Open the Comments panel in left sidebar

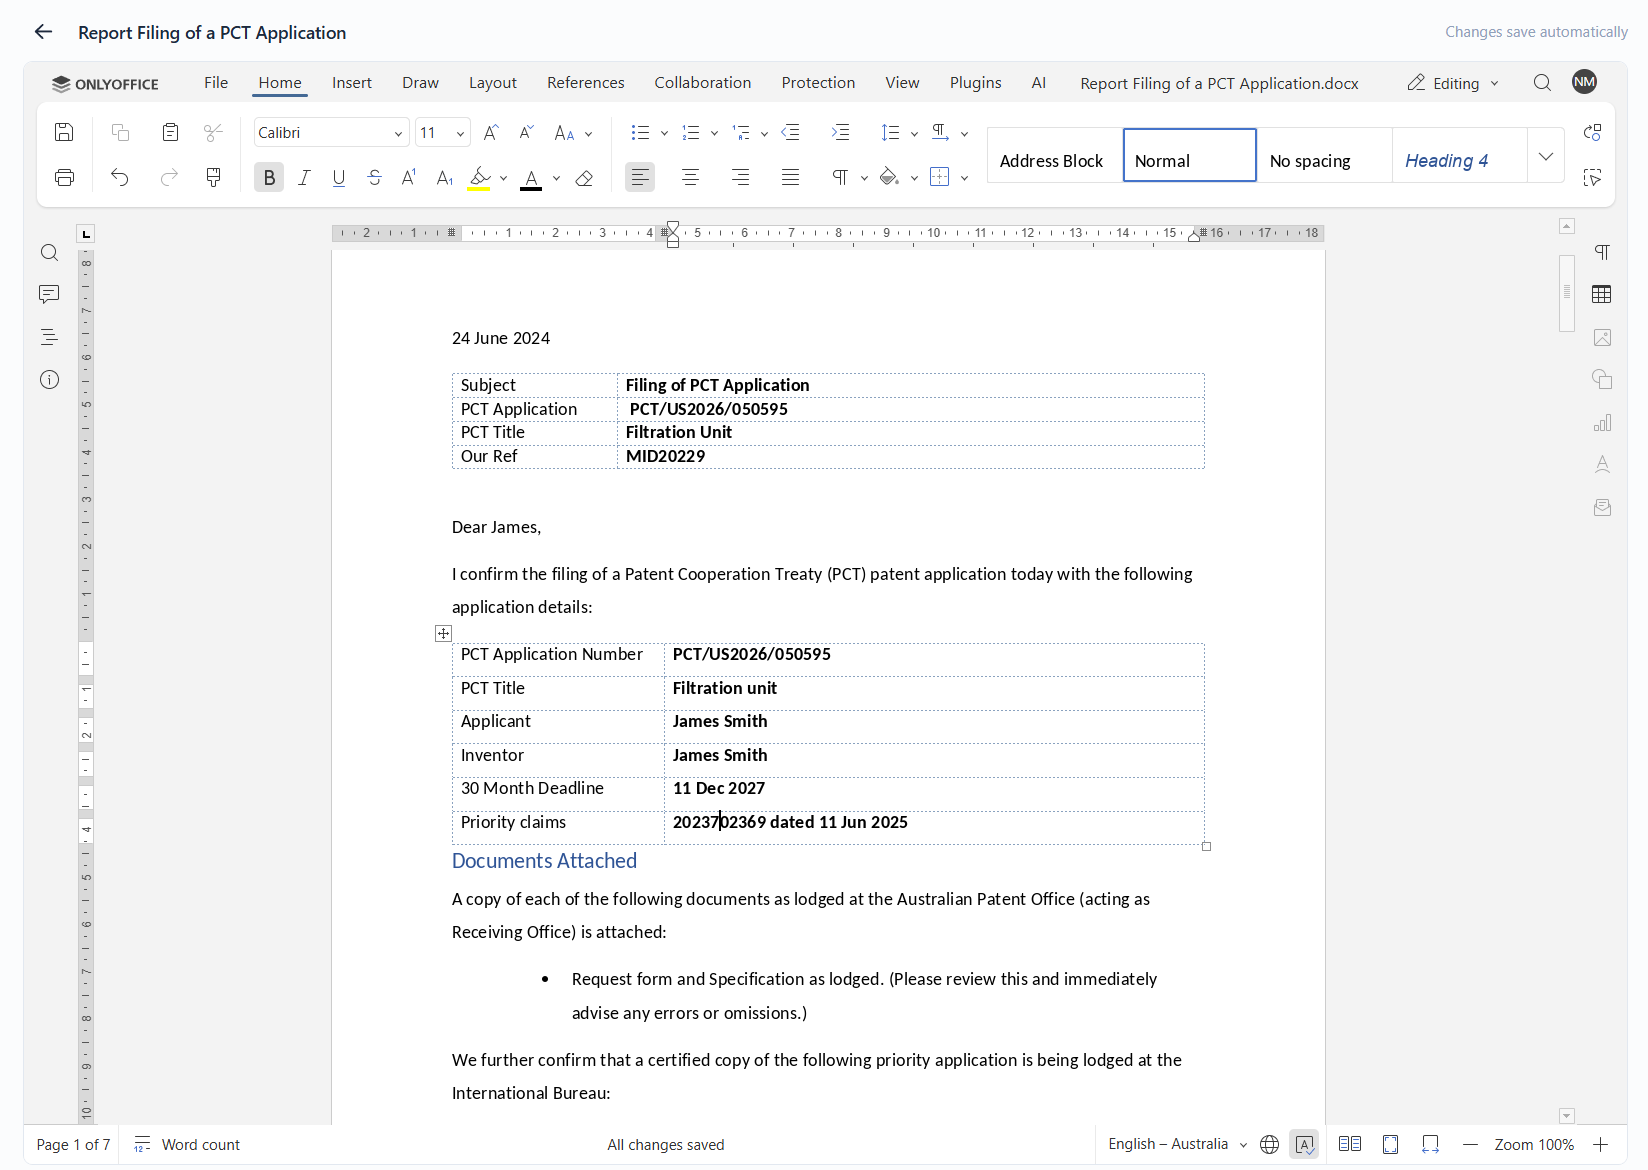[49, 294]
